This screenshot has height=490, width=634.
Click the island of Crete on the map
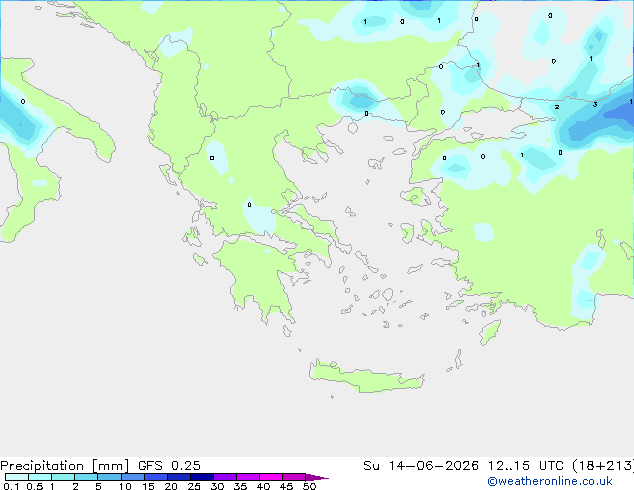pos(366,377)
